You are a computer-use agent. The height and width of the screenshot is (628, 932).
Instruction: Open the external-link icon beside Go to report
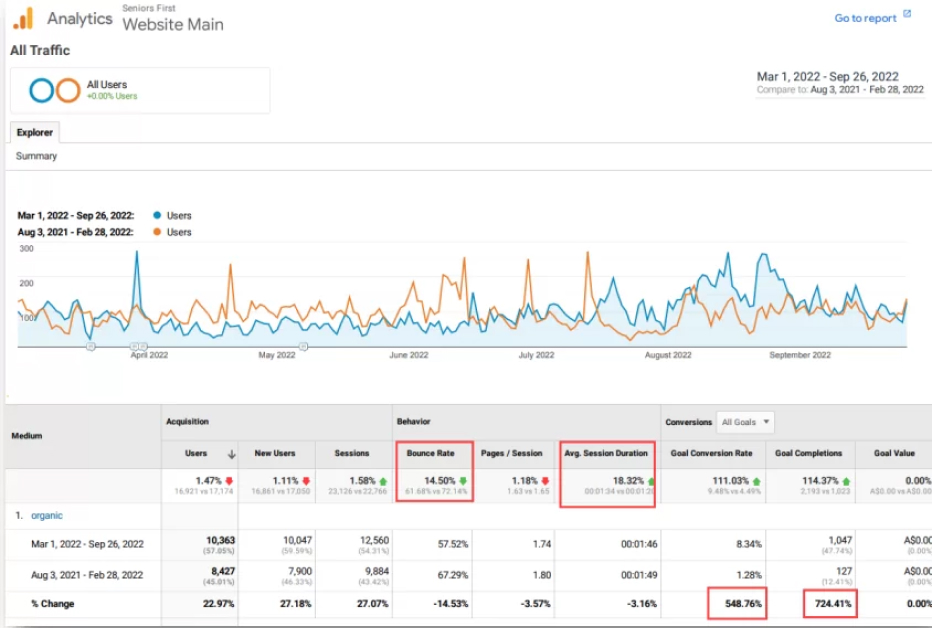[x=907, y=14]
